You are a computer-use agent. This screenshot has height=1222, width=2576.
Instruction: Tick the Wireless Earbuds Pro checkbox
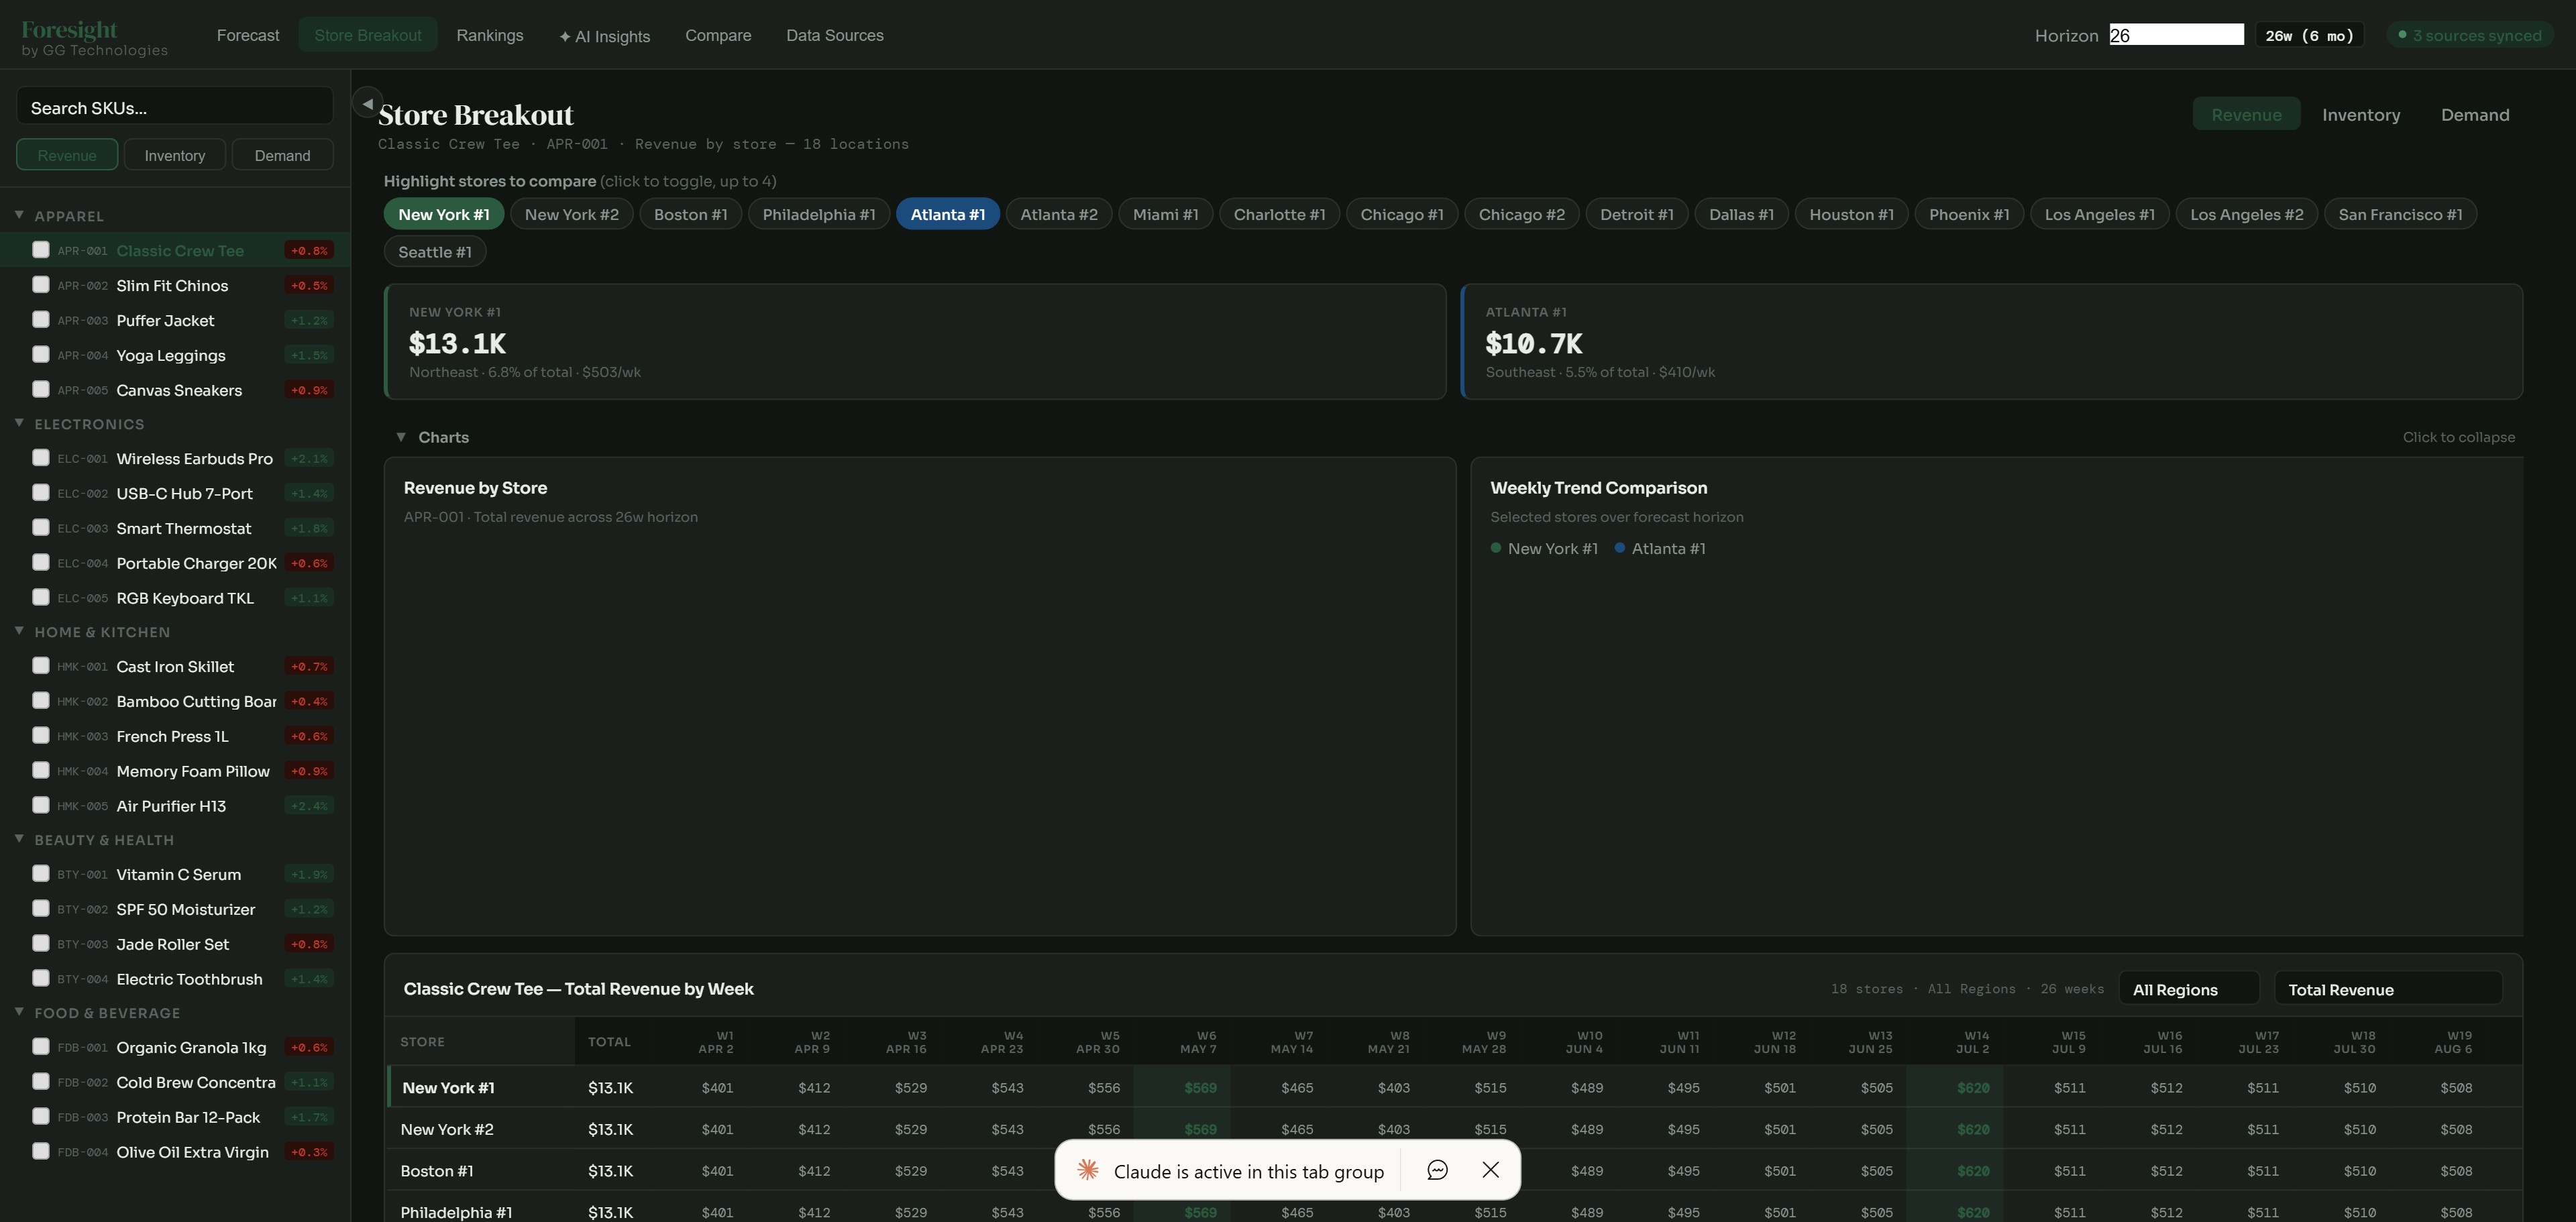[41, 458]
